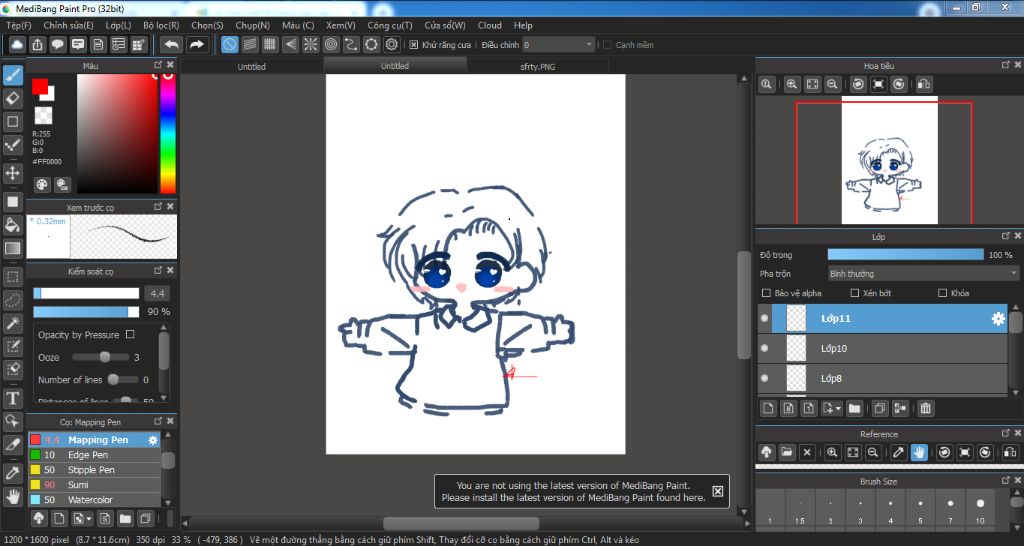Enable Xén bớt checkbox
This screenshot has width=1024, height=546.
(854, 293)
